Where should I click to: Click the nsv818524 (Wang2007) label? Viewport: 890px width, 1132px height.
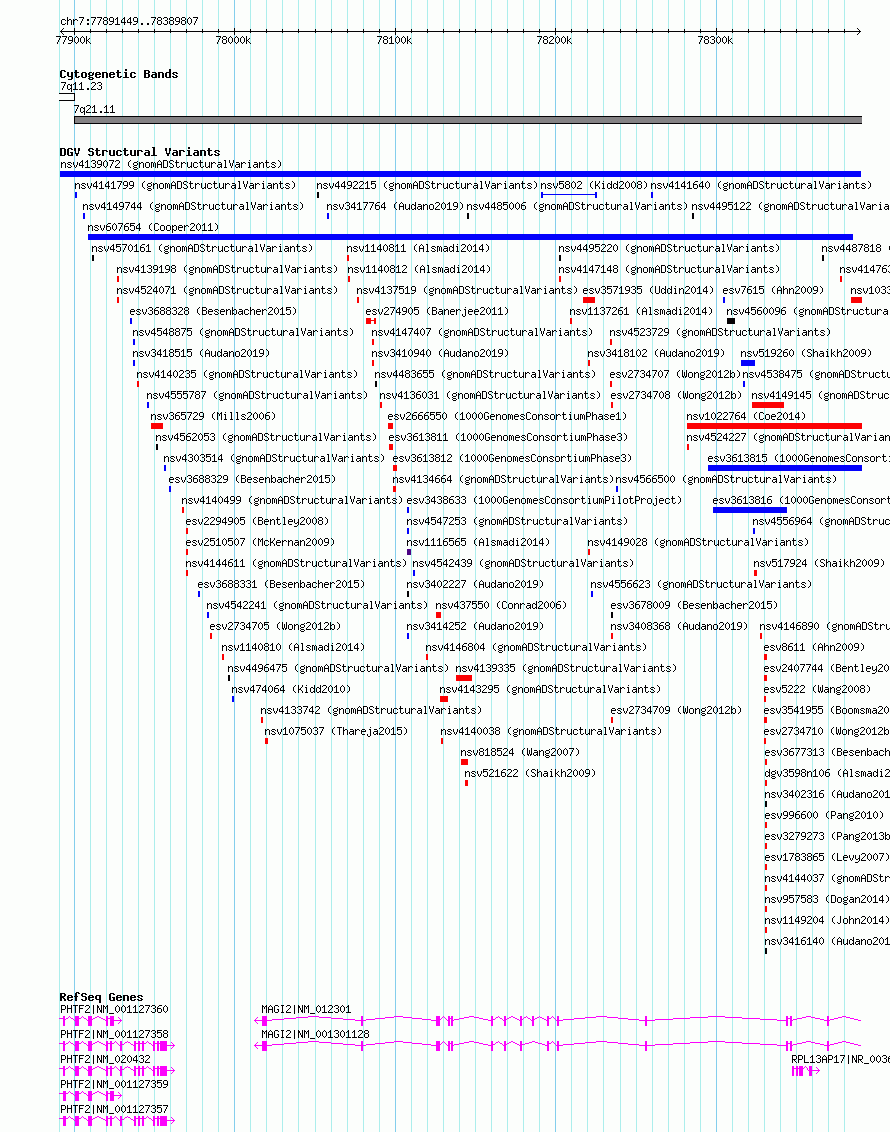coord(520,752)
